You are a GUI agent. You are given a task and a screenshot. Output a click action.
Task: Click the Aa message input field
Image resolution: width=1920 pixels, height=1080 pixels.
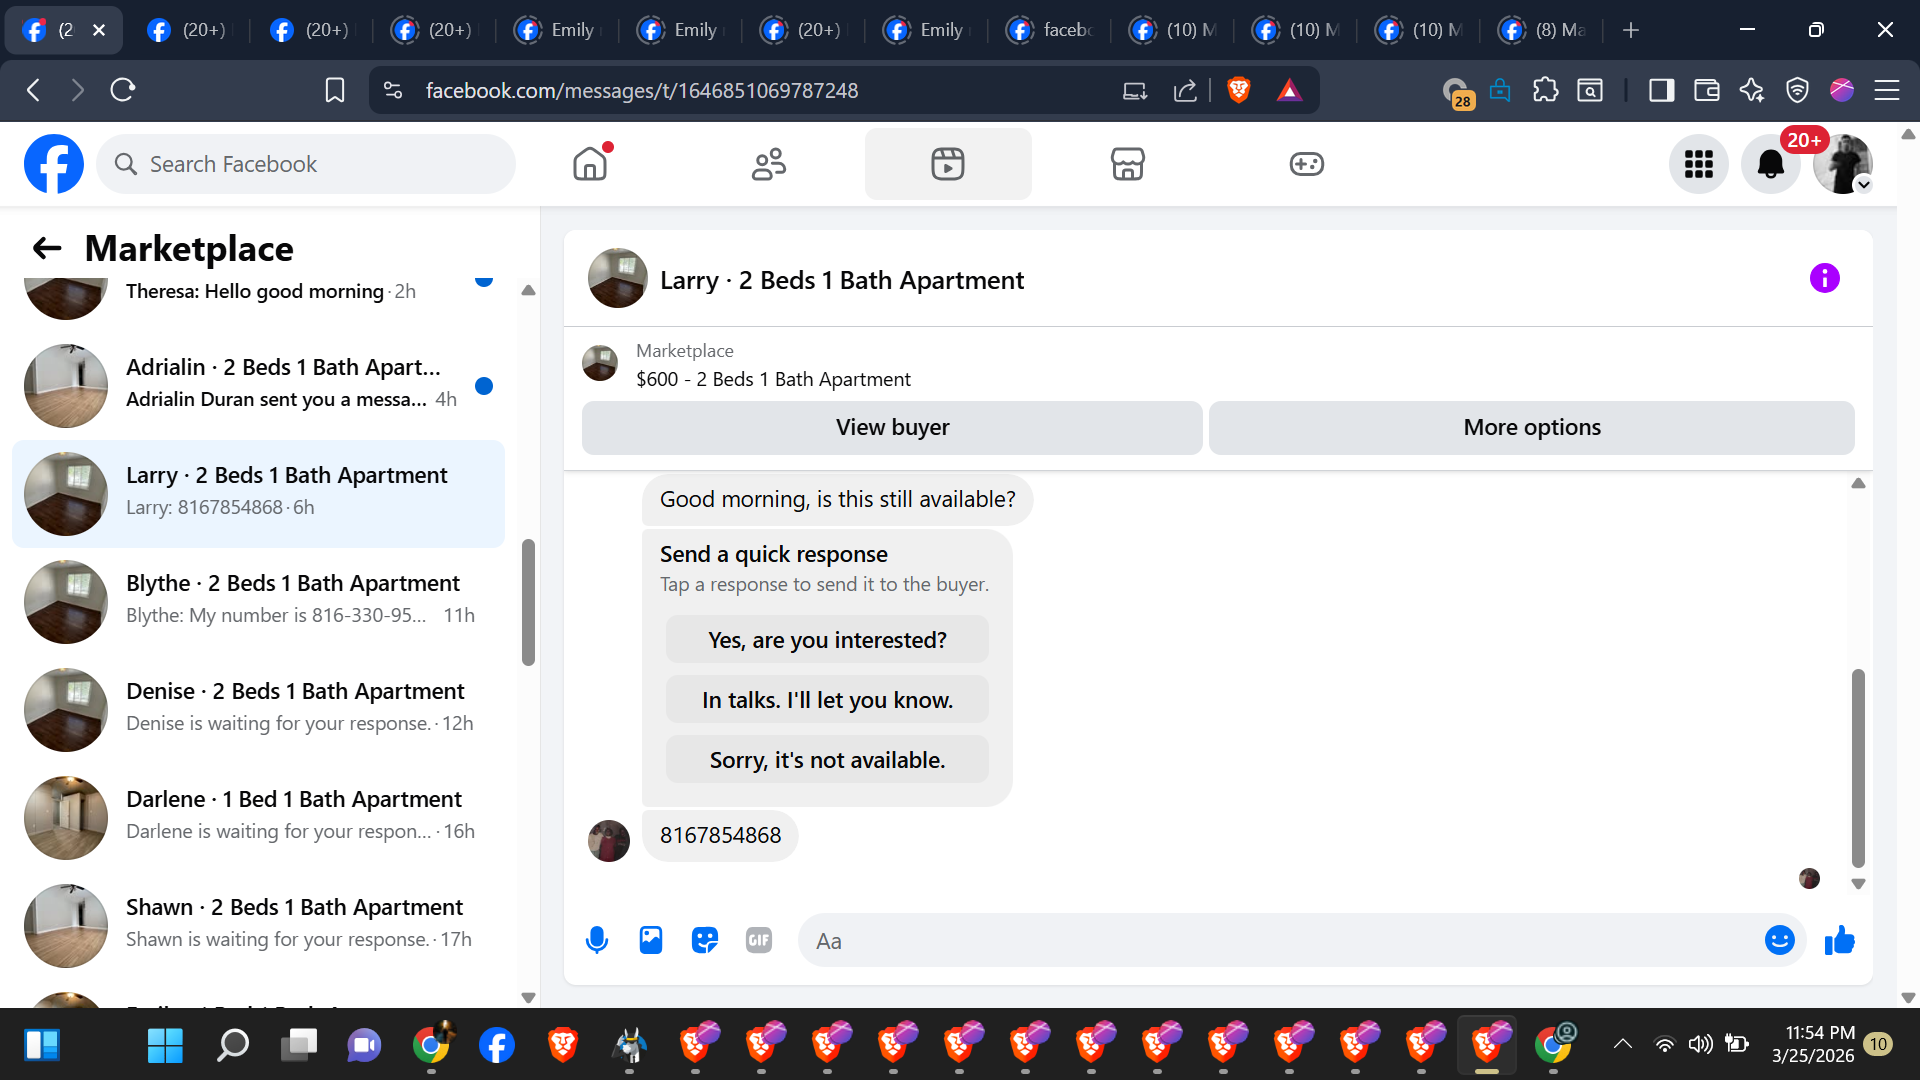pos(1280,940)
